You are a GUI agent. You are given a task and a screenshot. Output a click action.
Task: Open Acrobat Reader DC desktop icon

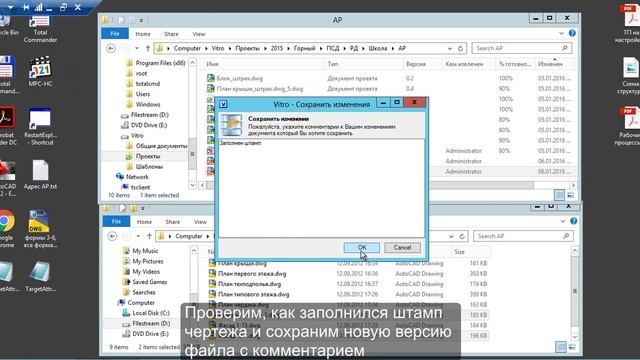pos(7,126)
